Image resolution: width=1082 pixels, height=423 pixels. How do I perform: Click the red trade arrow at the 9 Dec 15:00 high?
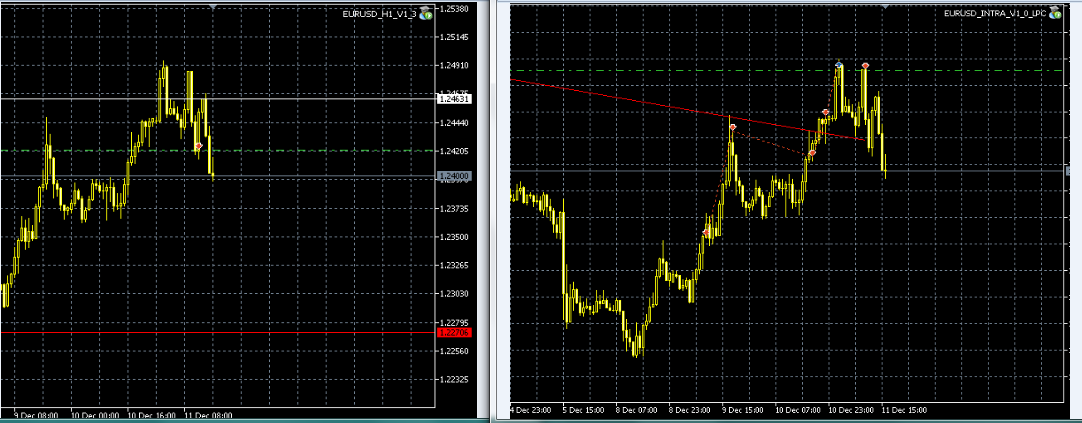[x=732, y=128]
